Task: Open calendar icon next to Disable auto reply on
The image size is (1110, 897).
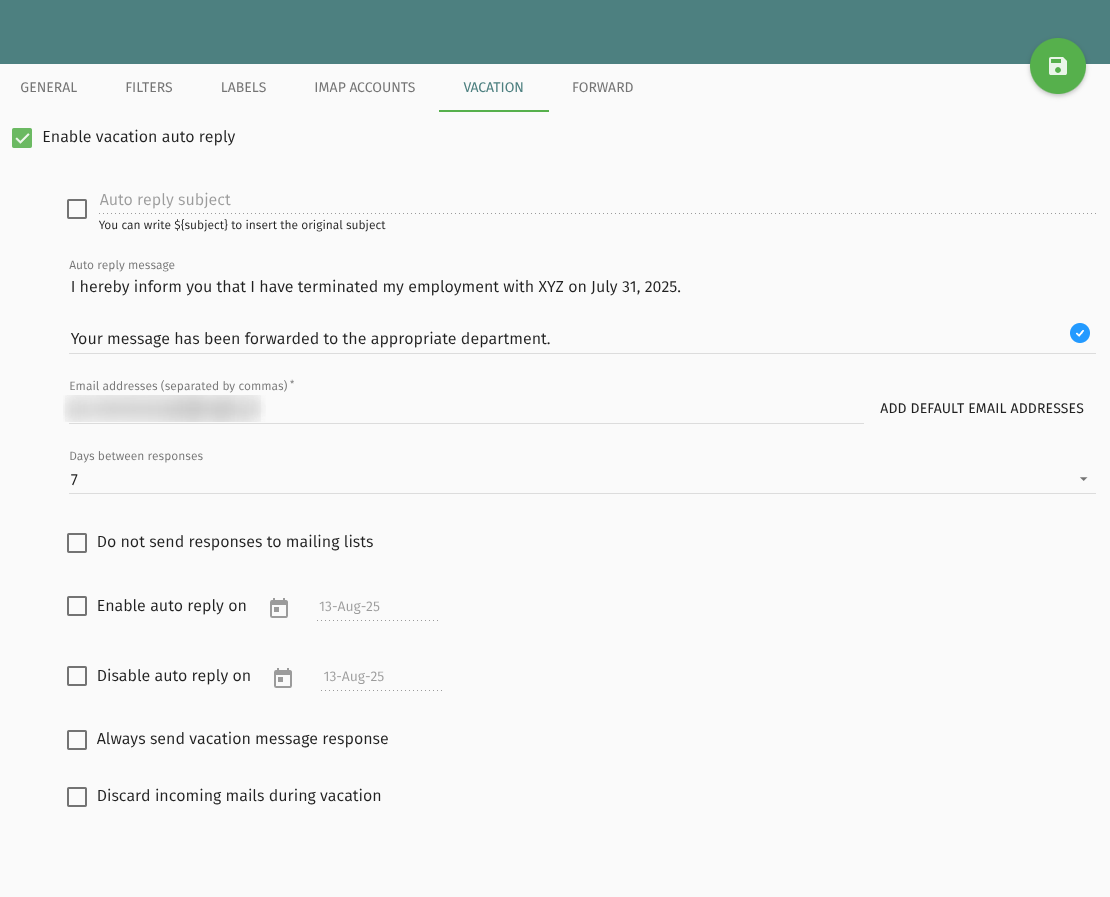Action: pos(283,678)
